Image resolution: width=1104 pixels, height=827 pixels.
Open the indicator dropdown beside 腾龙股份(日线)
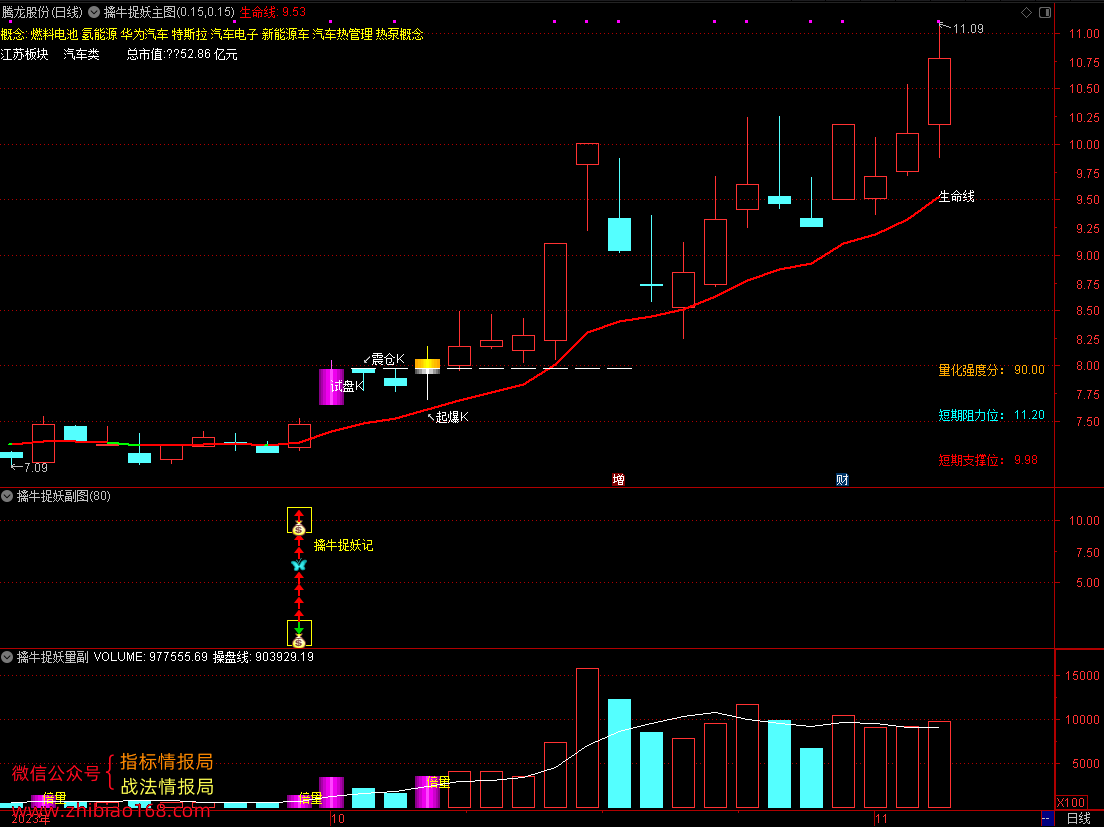point(94,12)
